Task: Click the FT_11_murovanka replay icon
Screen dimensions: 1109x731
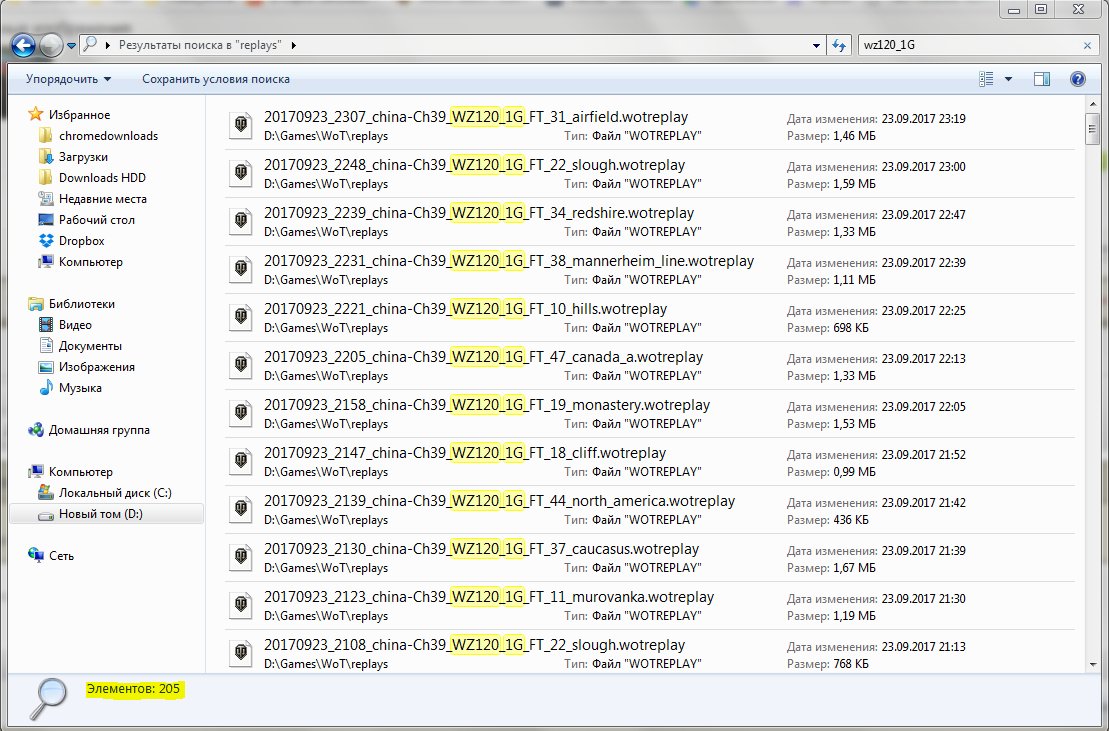Action: (x=241, y=607)
